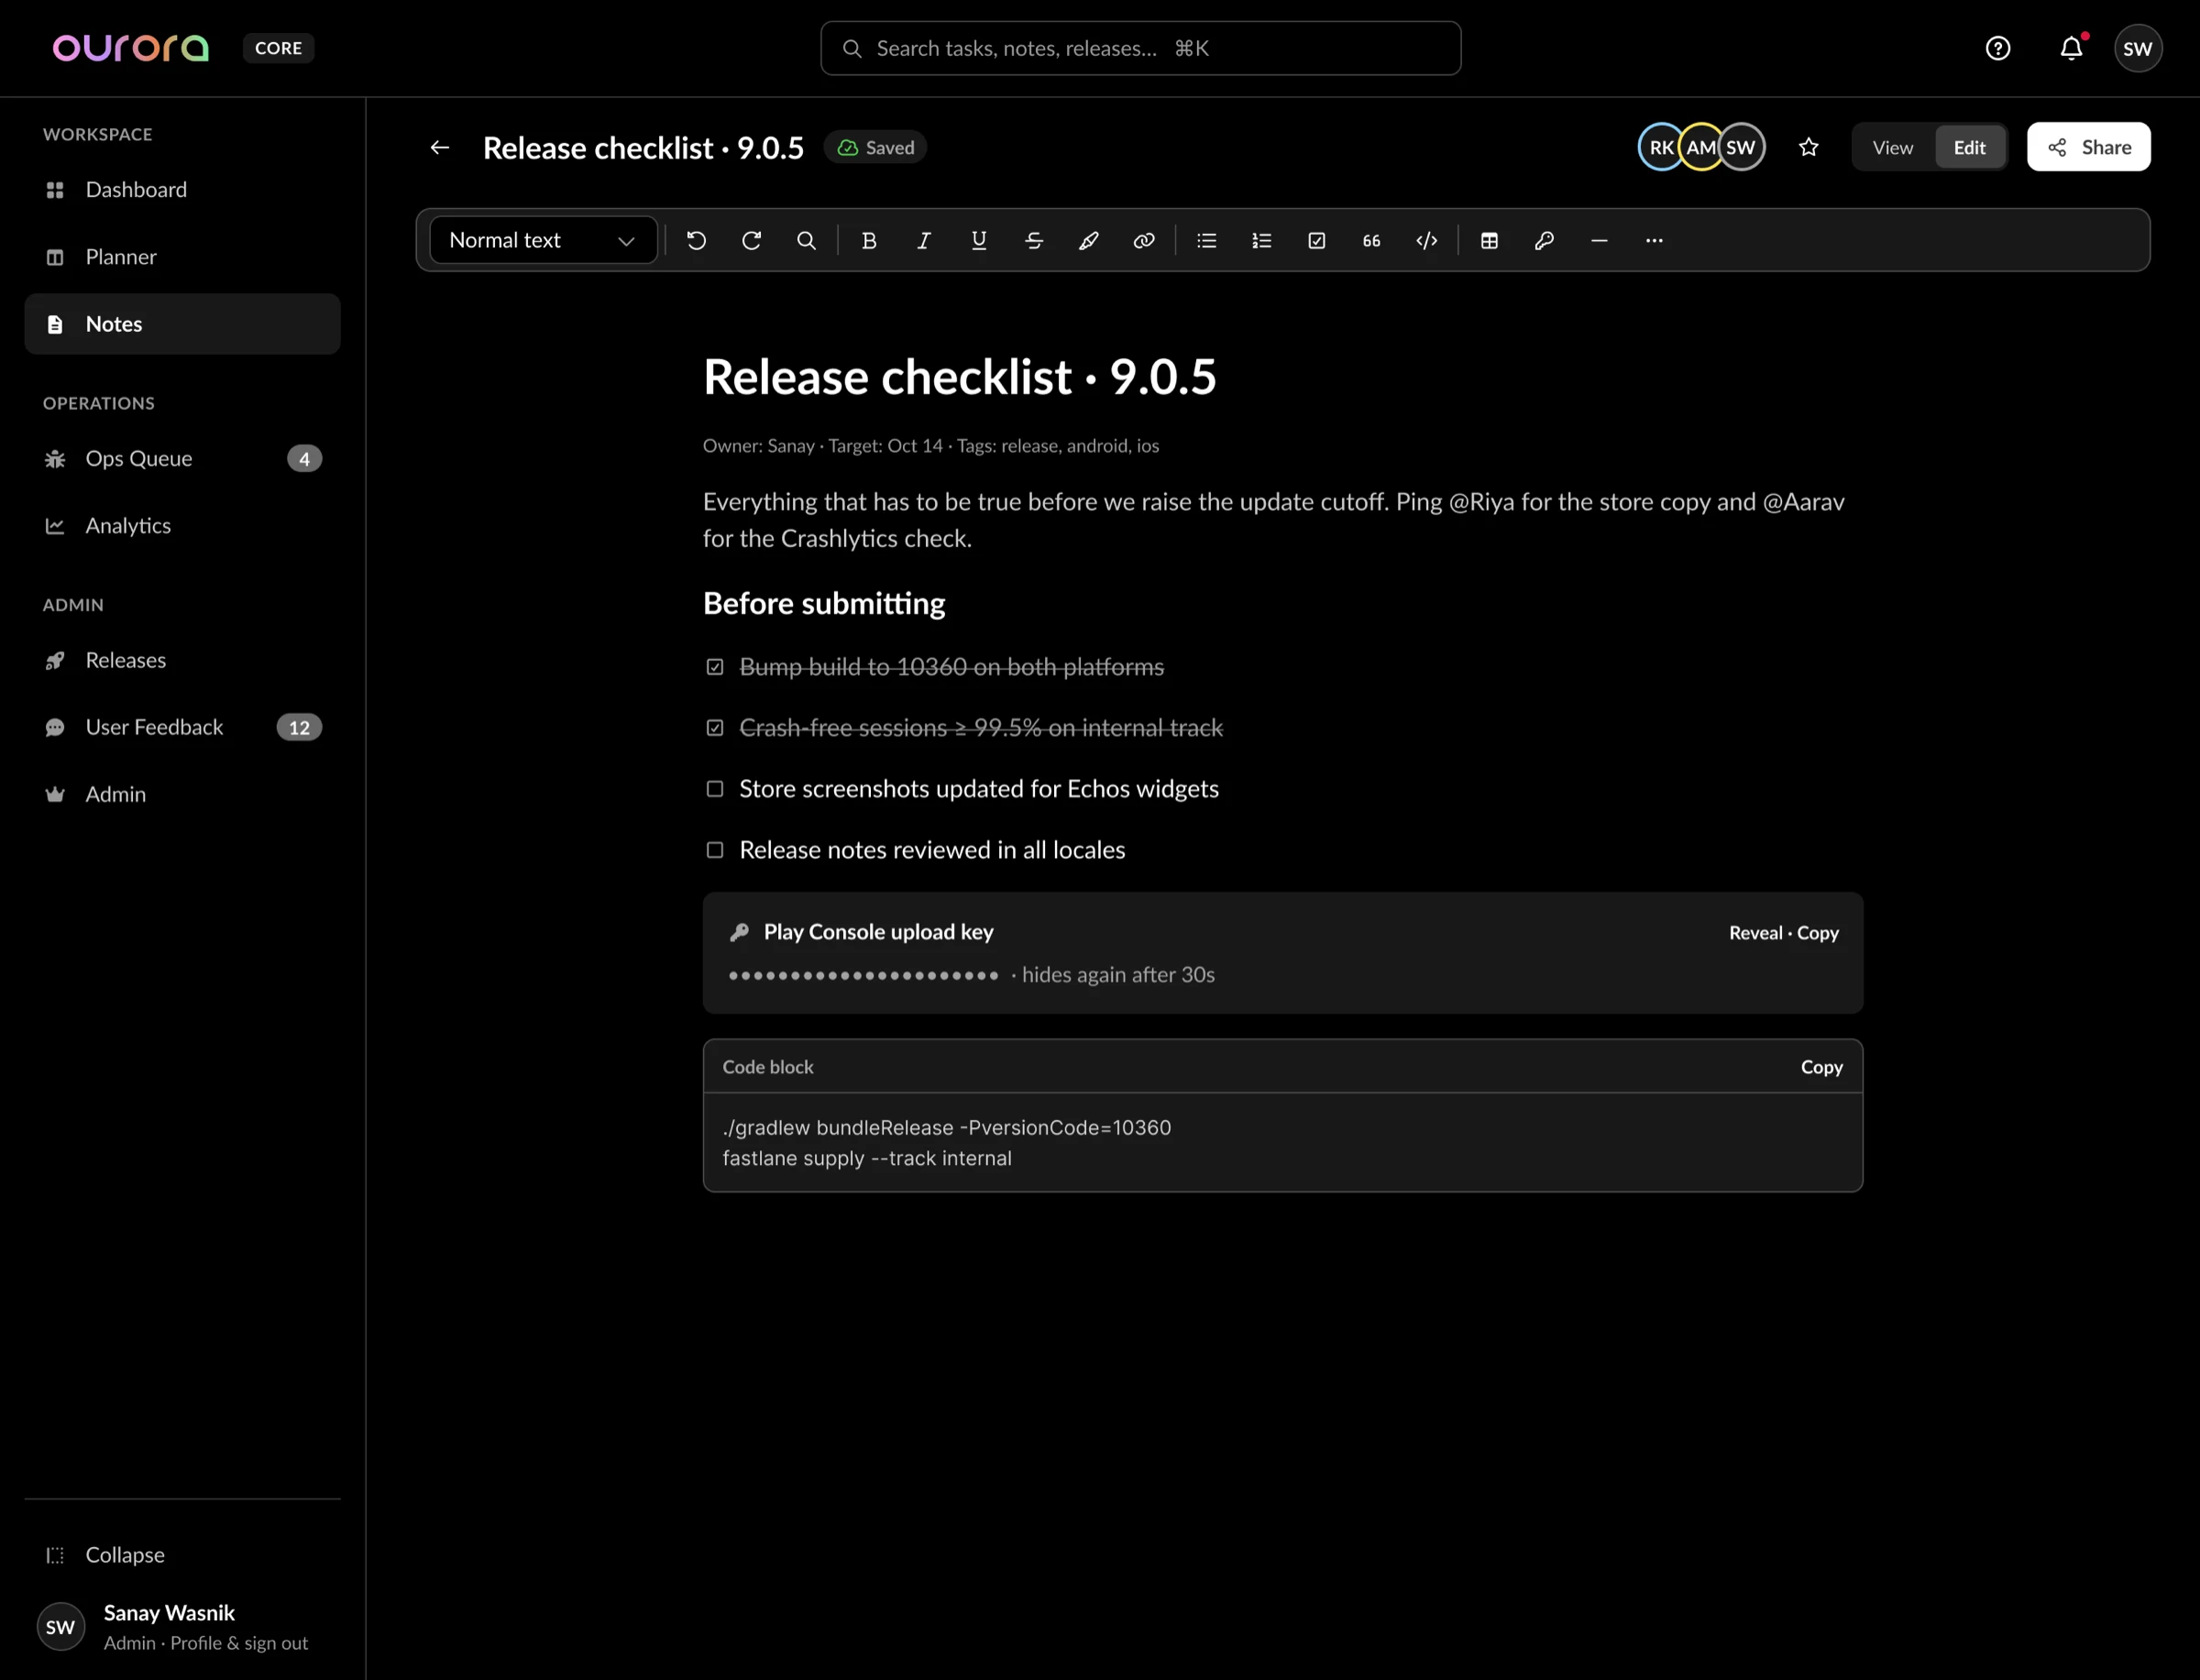2200x1680 pixels.
Task: Open Notes in sidebar
Action: click(182, 324)
